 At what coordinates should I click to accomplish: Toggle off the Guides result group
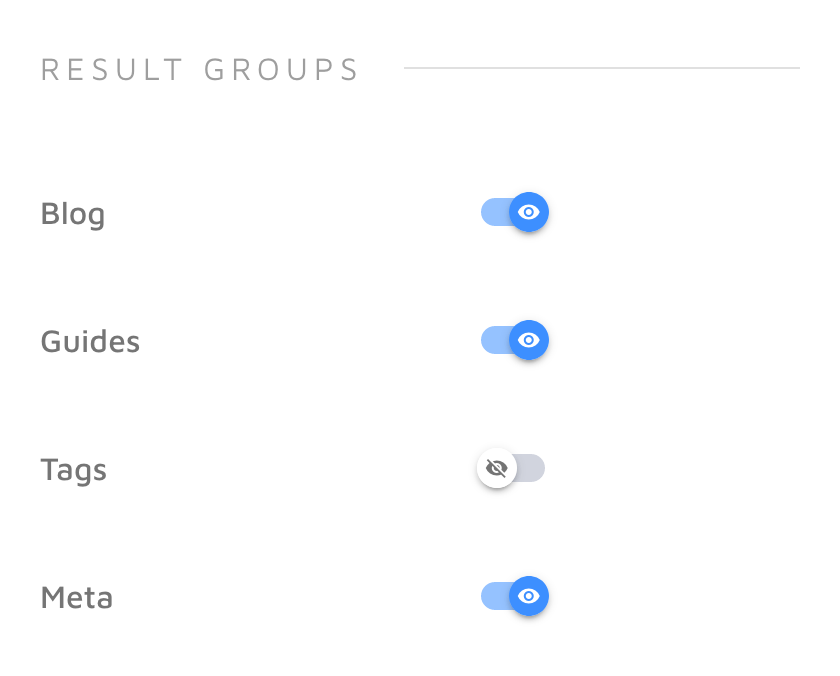tap(514, 340)
